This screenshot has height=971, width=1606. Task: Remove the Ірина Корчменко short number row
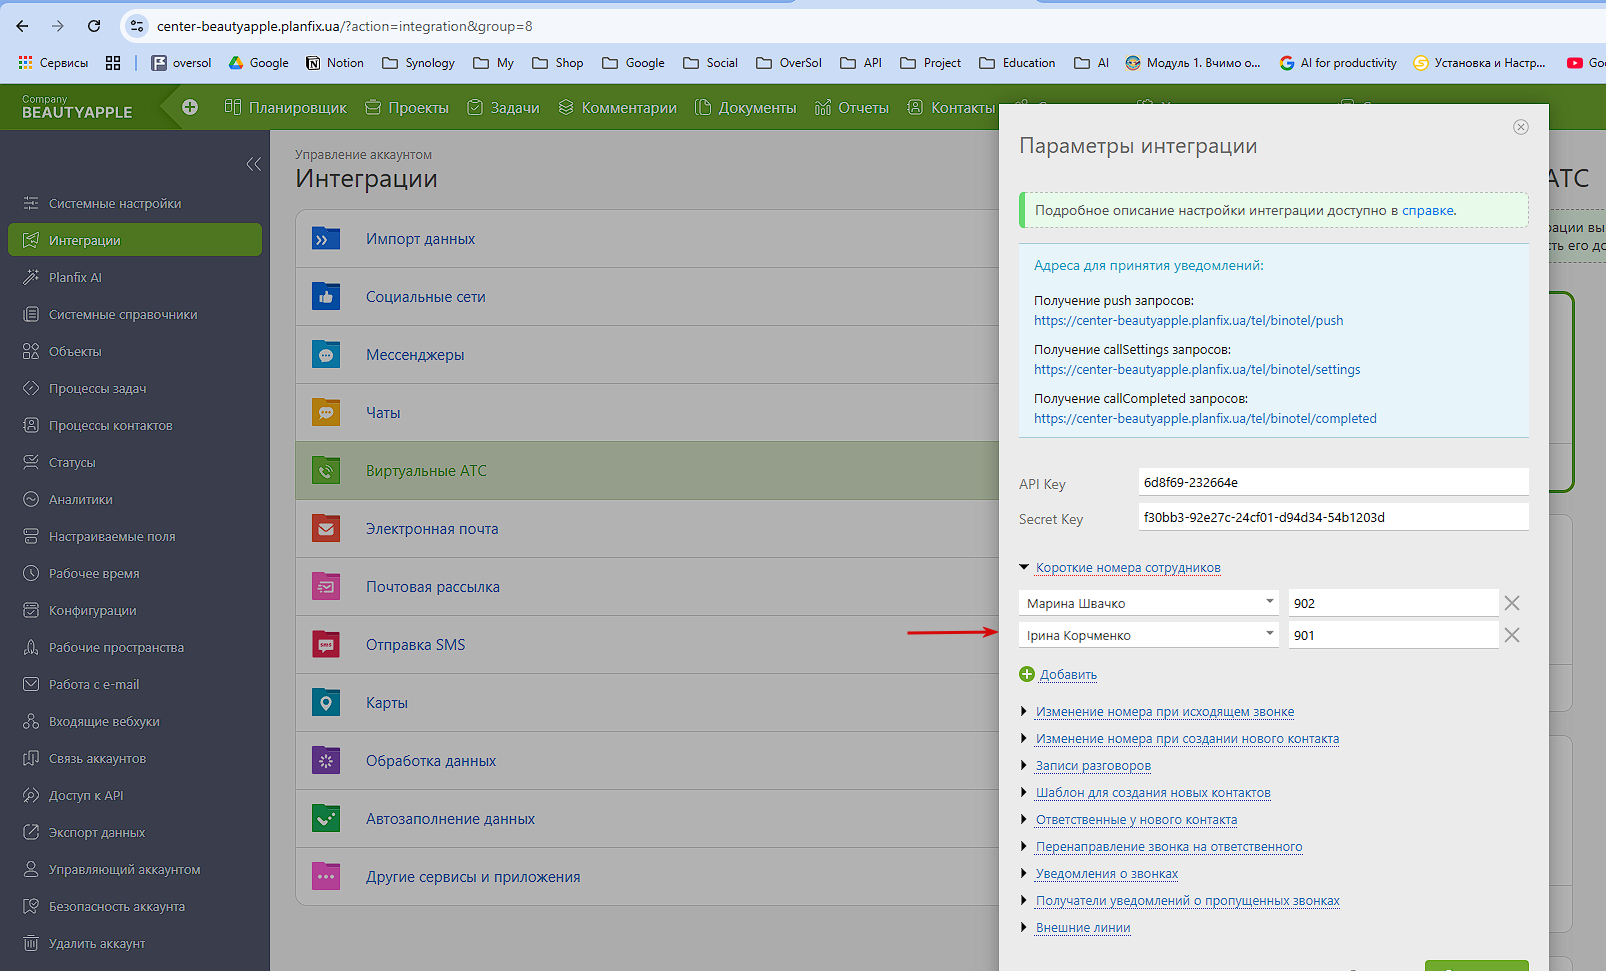click(1512, 635)
